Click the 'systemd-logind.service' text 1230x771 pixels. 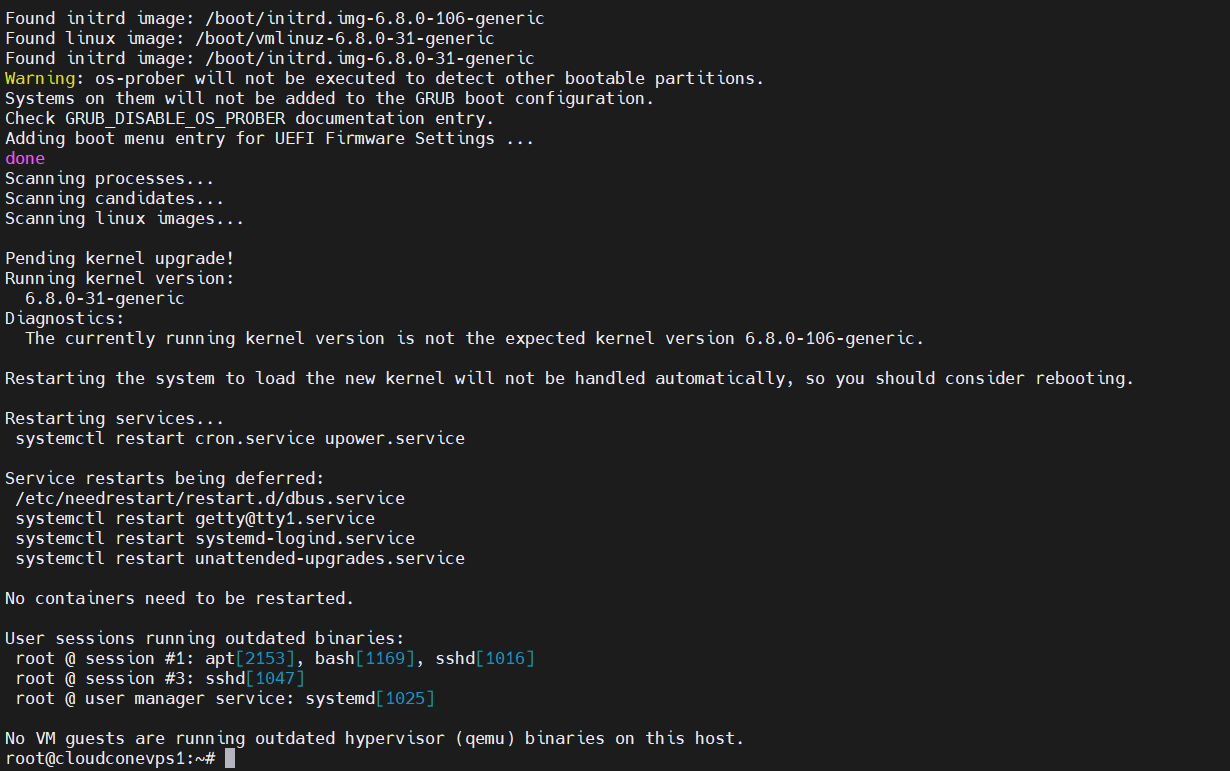(305, 538)
